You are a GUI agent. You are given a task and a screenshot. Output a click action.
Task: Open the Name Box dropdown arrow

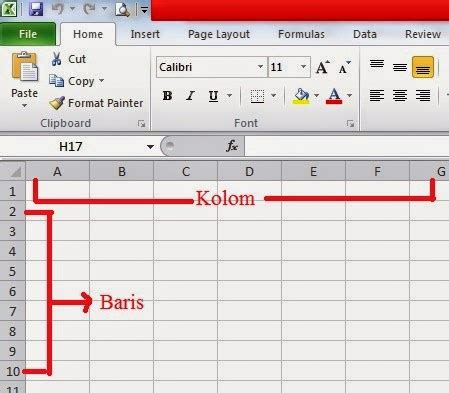click(x=150, y=147)
